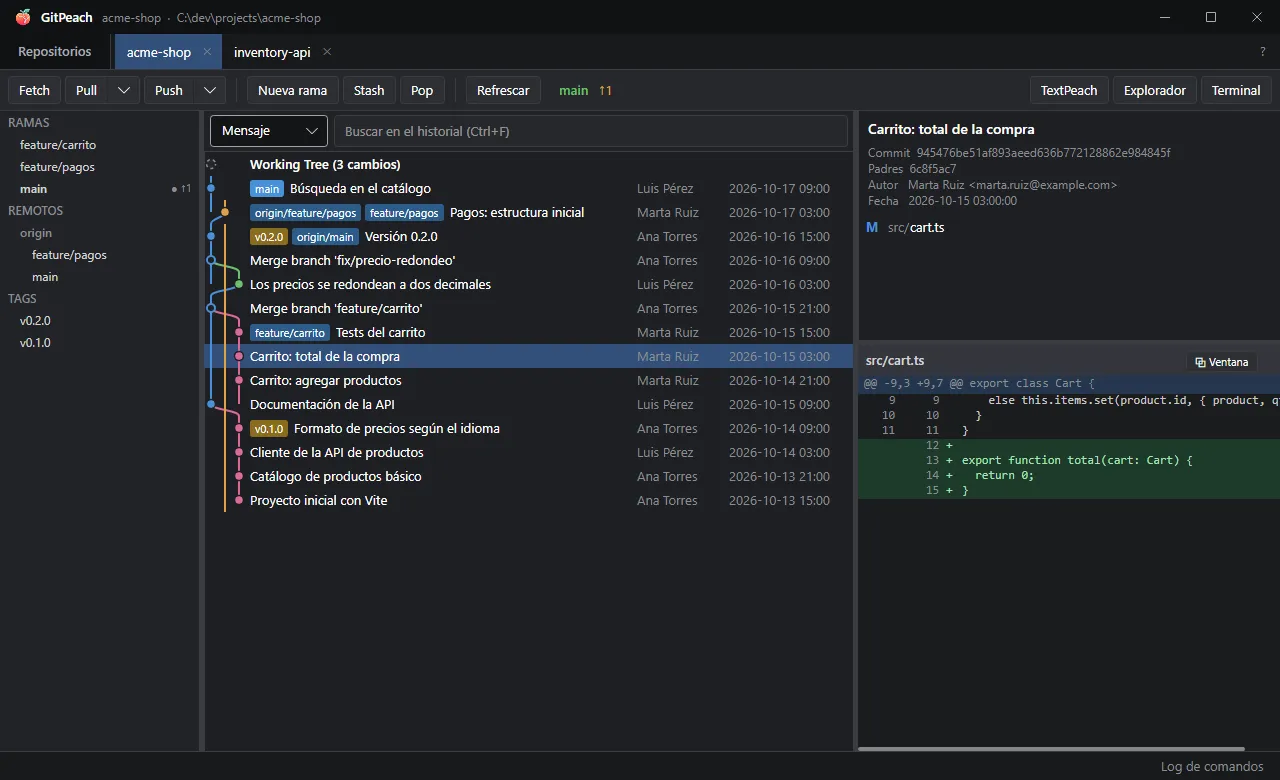This screenshot has height=780, width=1280.
Task: Open the Terminal button
Action: pos(1236,90)
